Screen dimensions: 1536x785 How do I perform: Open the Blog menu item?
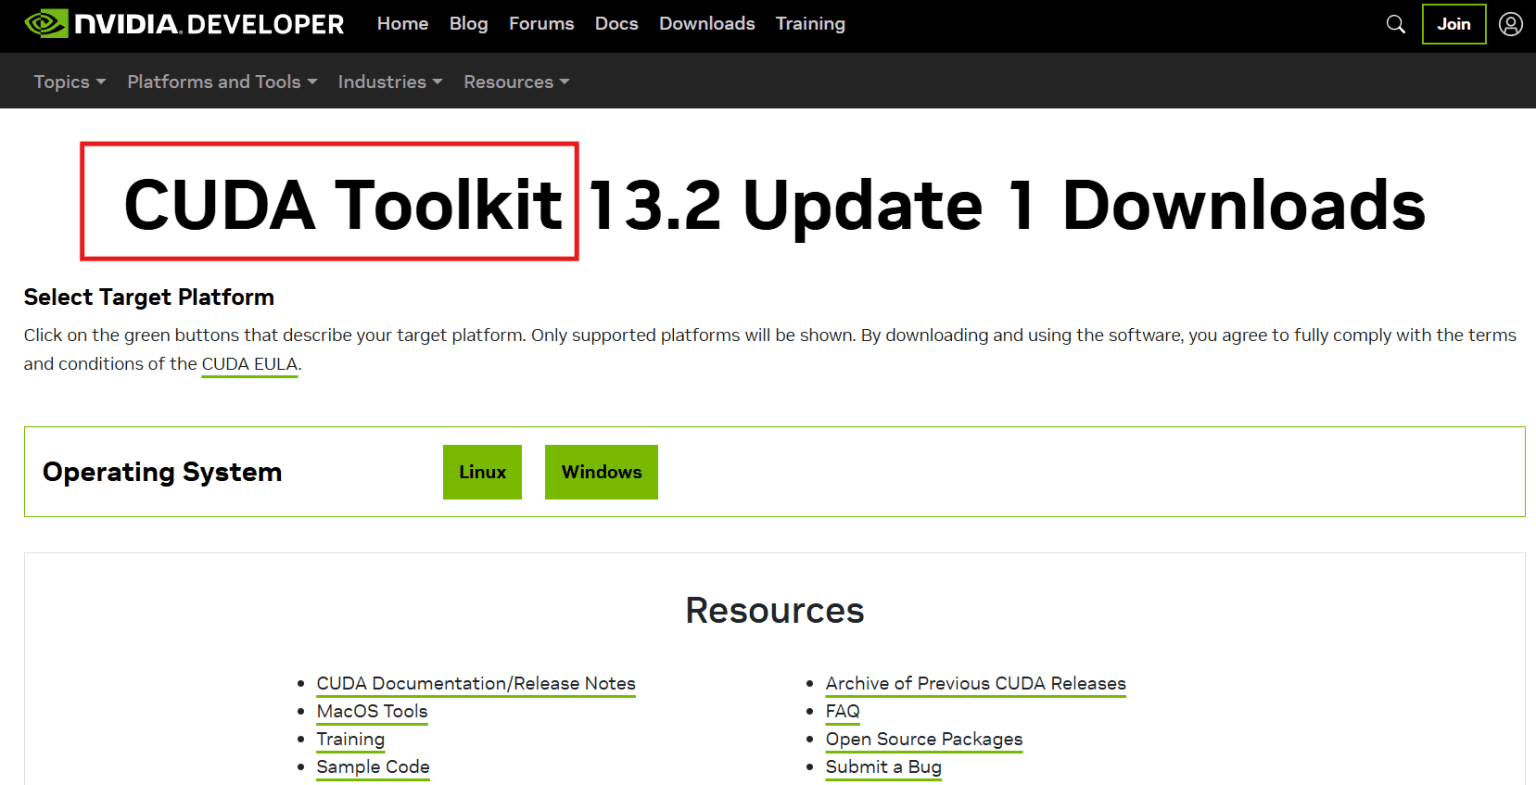coord(469,24)
